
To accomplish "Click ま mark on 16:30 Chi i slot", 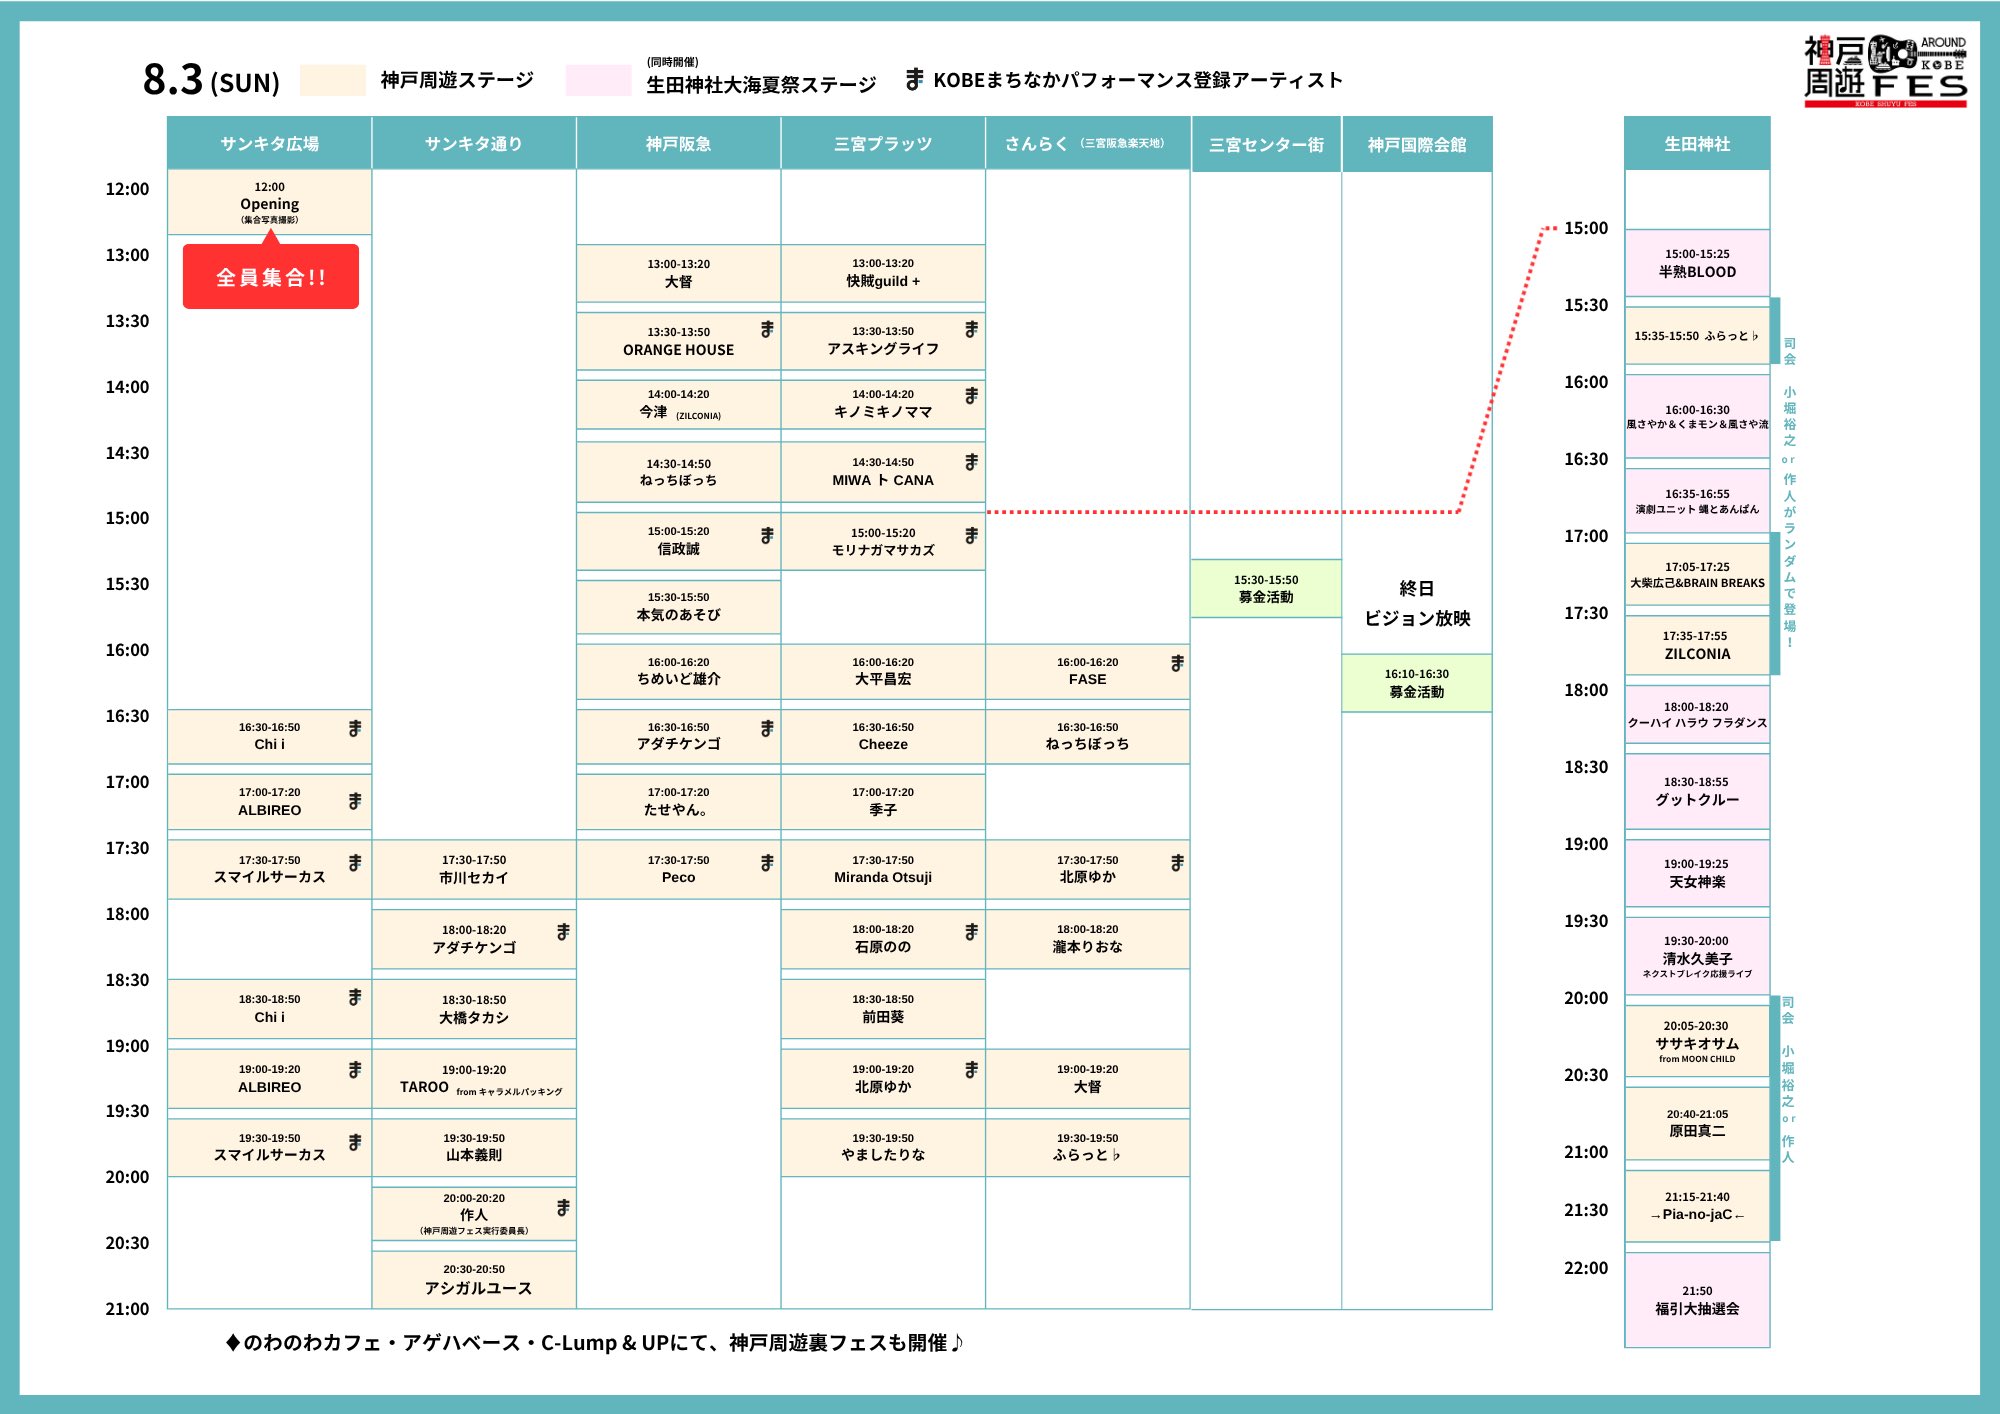I will click(354, 728).
